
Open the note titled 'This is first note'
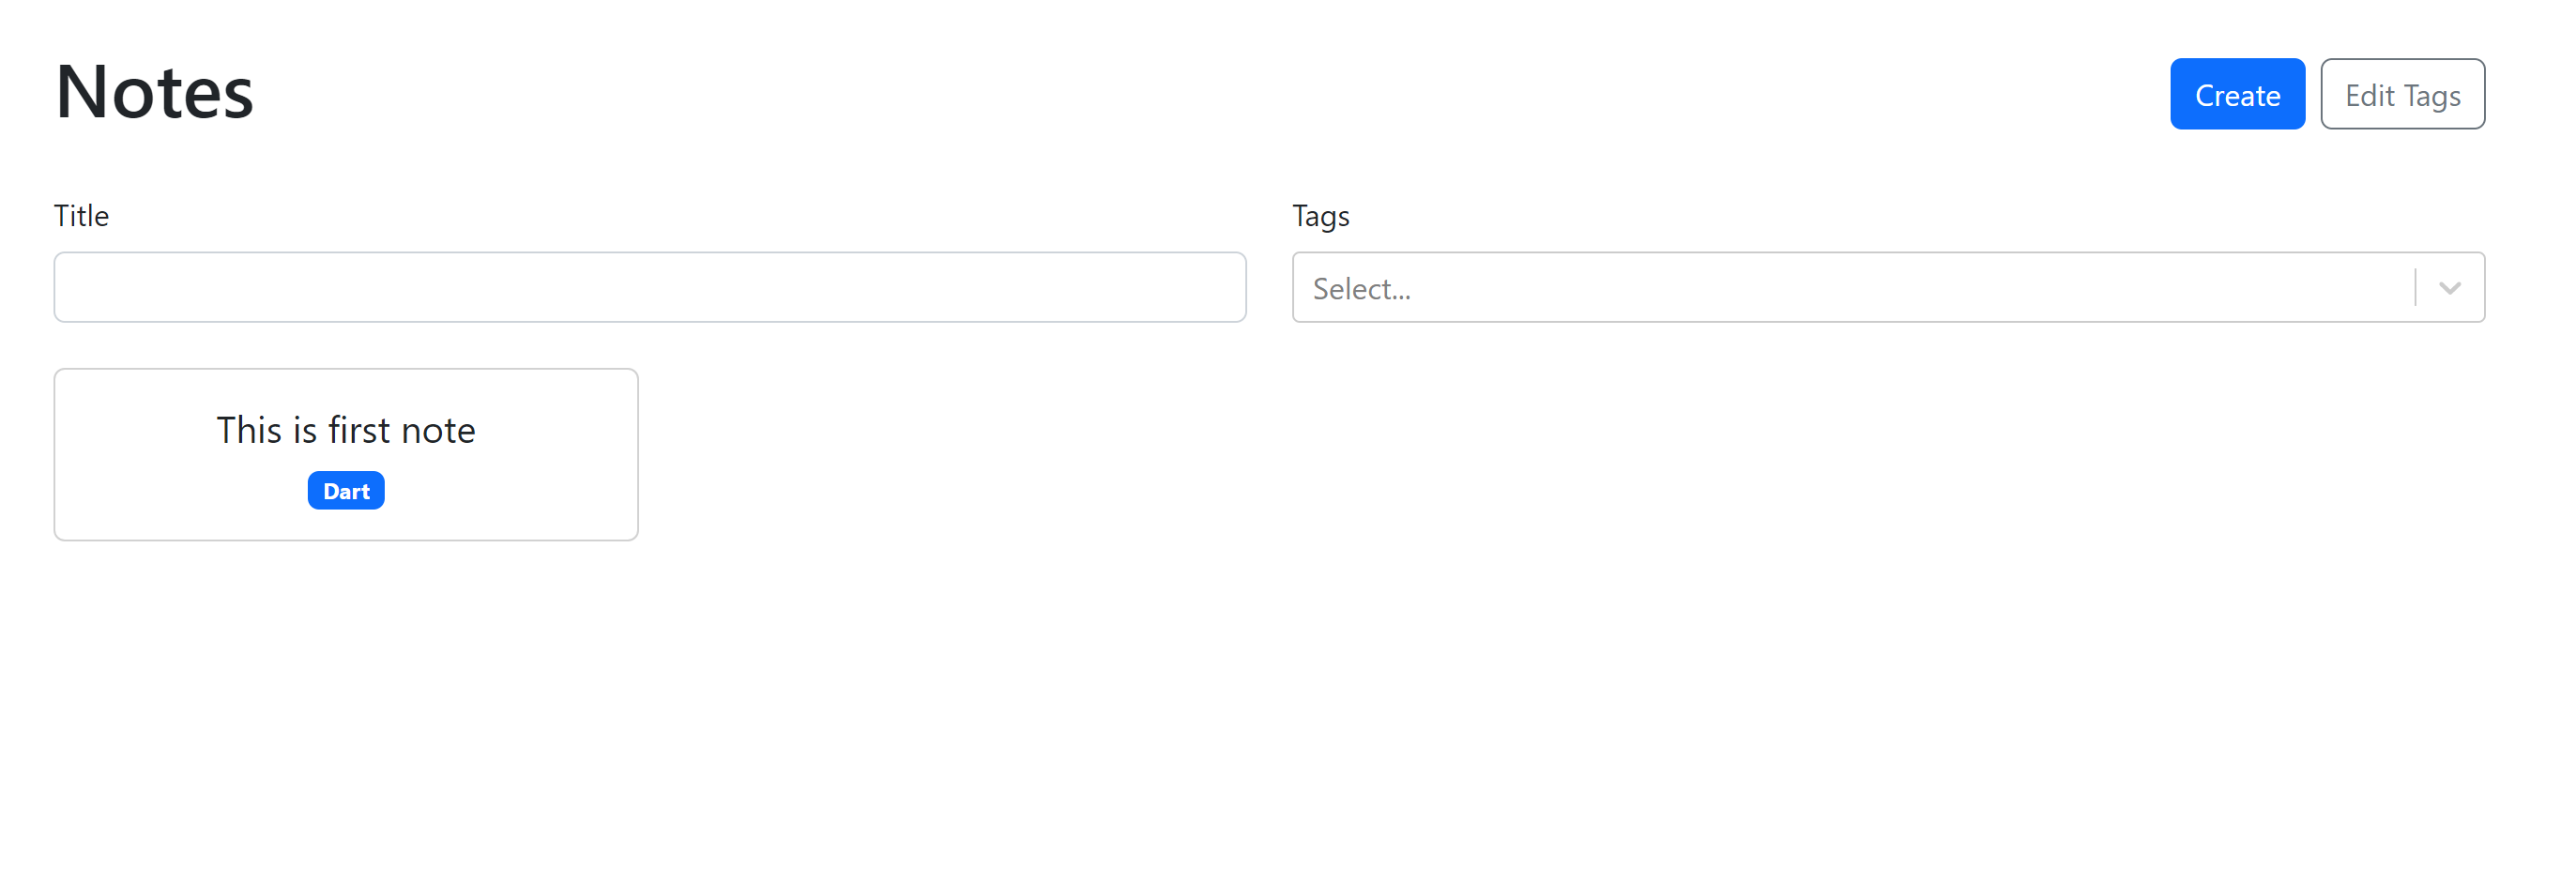(346, 430)
